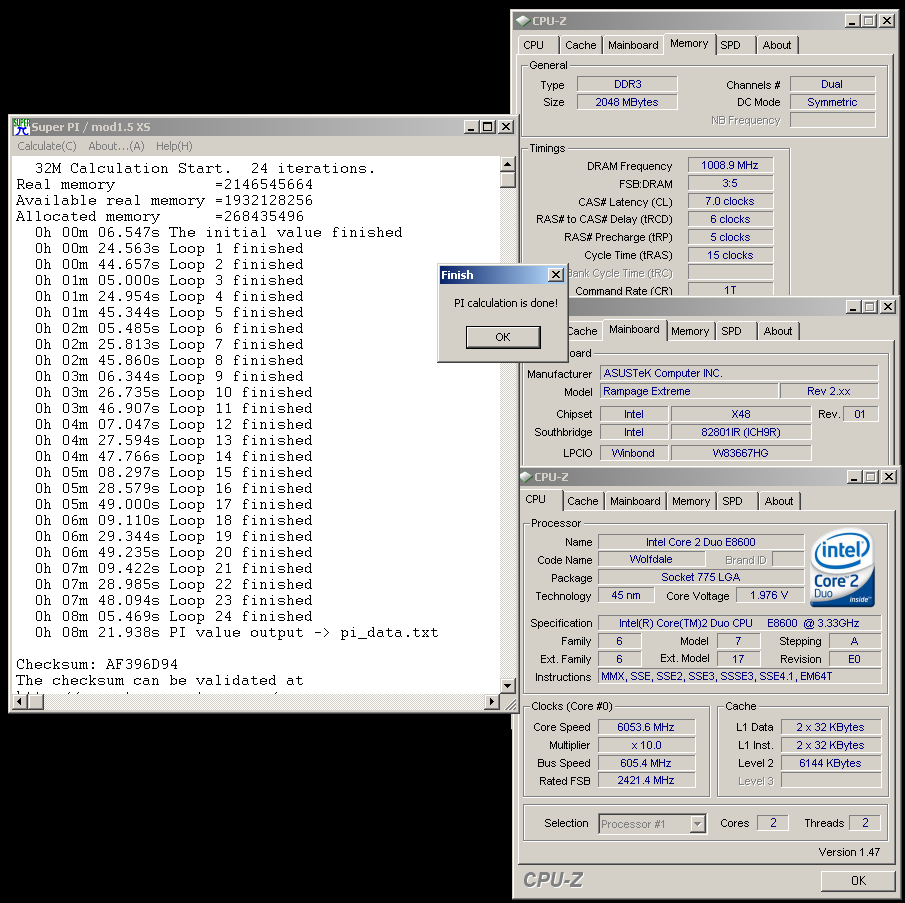905x903 pixels.
Task: Click Multiplier value x 10.0
Action: point(646,745)
